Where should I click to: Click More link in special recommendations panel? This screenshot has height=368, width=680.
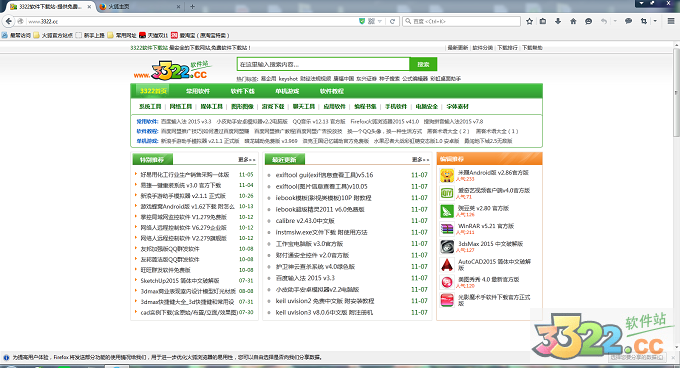pos(246,160)
